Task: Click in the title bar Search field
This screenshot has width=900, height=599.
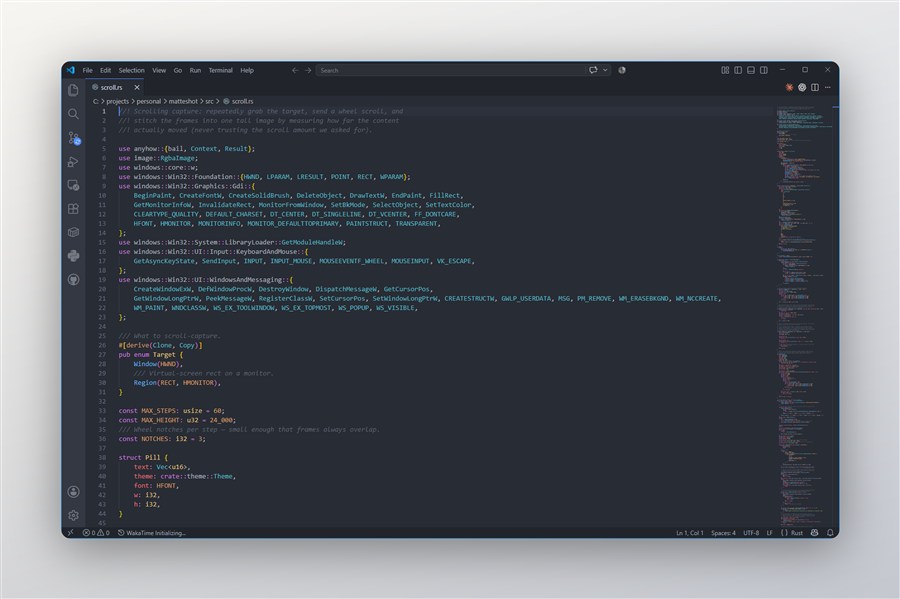Action: pos(451,70)
